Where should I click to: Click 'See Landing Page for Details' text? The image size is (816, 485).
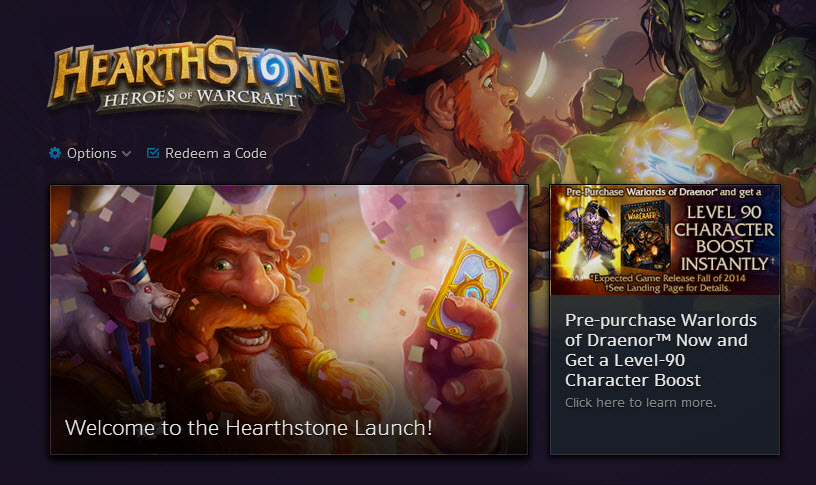[668, 288]
